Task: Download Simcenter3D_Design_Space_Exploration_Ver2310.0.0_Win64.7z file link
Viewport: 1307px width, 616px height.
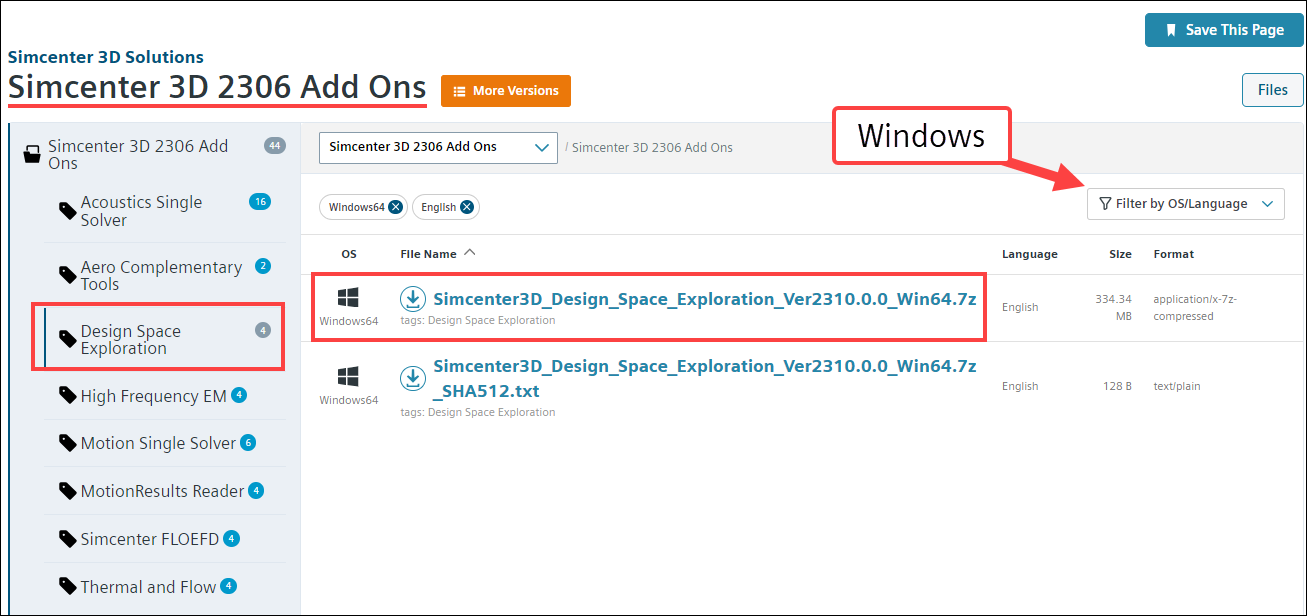Action: 704,299
